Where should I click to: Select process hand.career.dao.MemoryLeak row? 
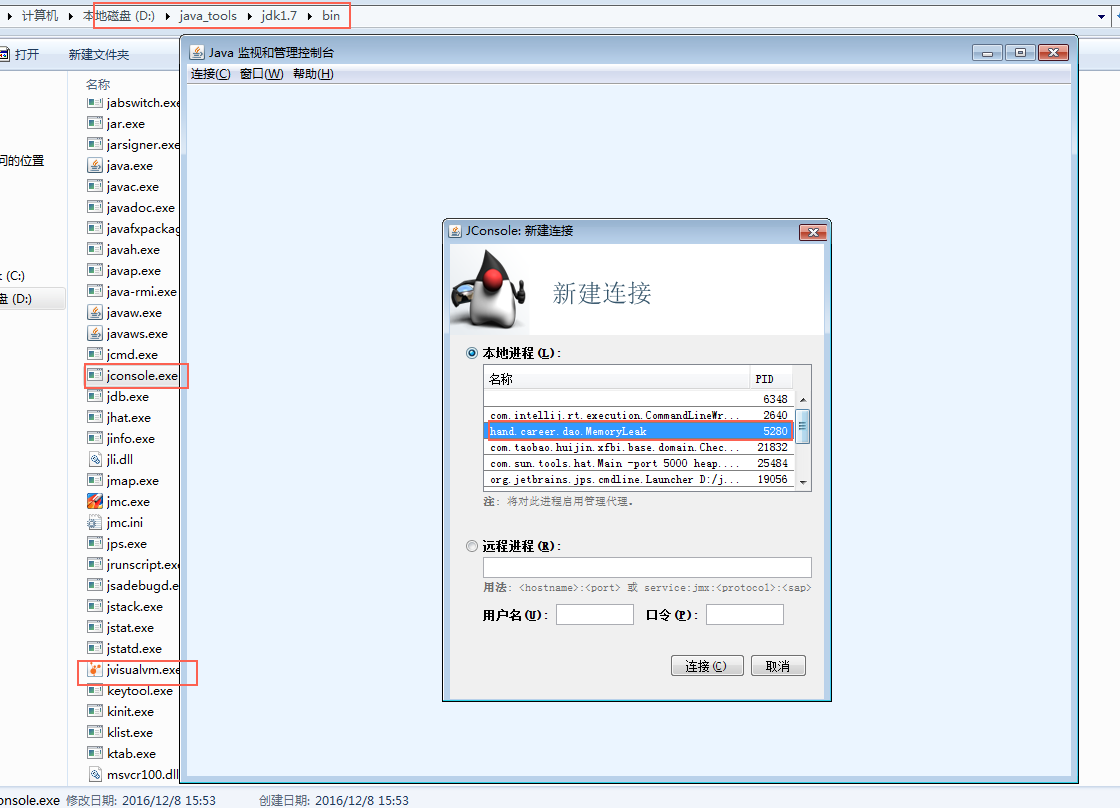[x=639, y=431]
